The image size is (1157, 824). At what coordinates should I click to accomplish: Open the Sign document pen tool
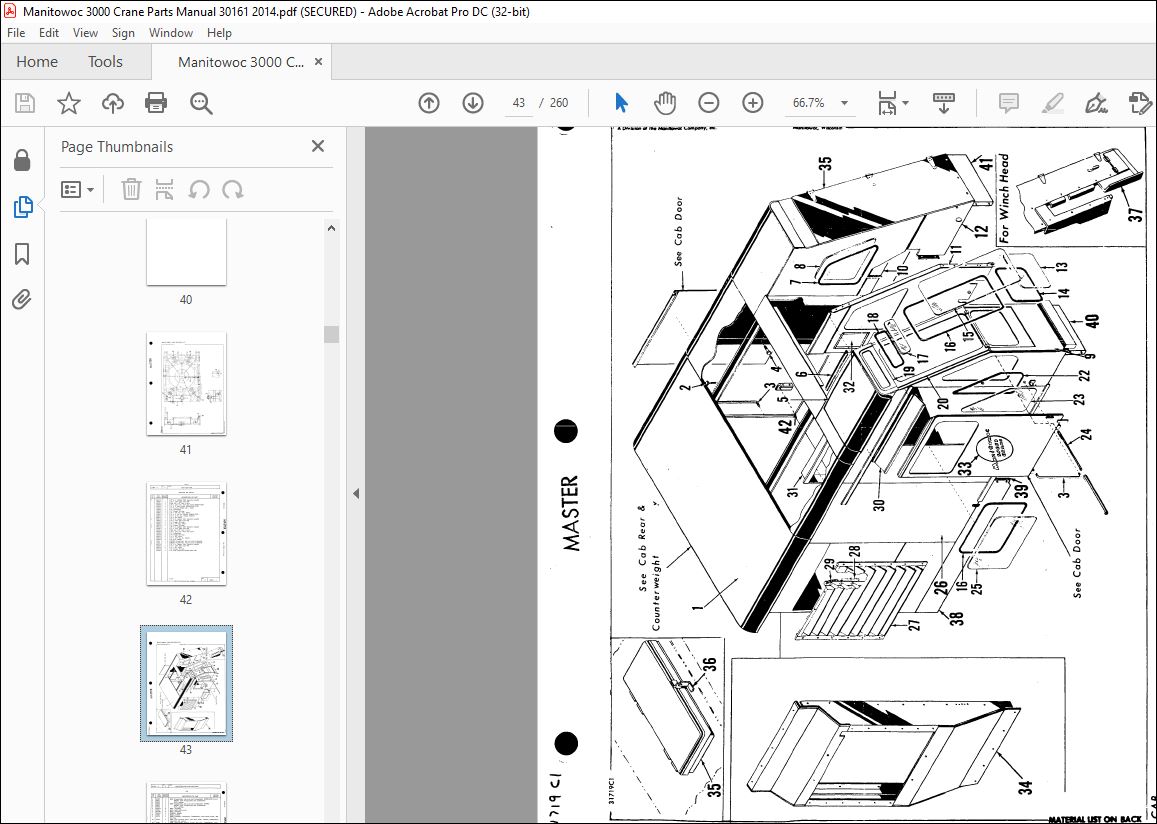coord(1096,103)
